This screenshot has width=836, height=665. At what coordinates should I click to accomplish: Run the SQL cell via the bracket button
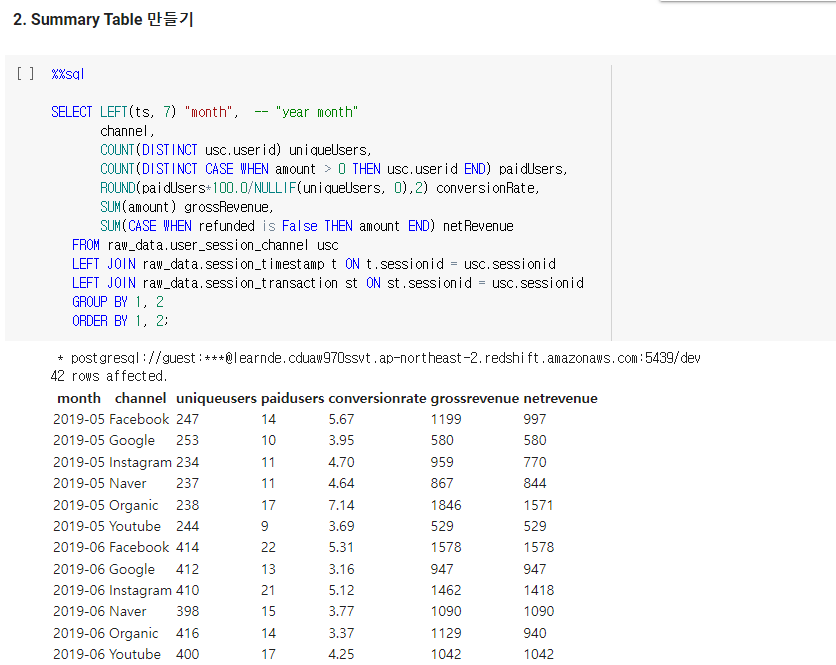coord(25,74)
